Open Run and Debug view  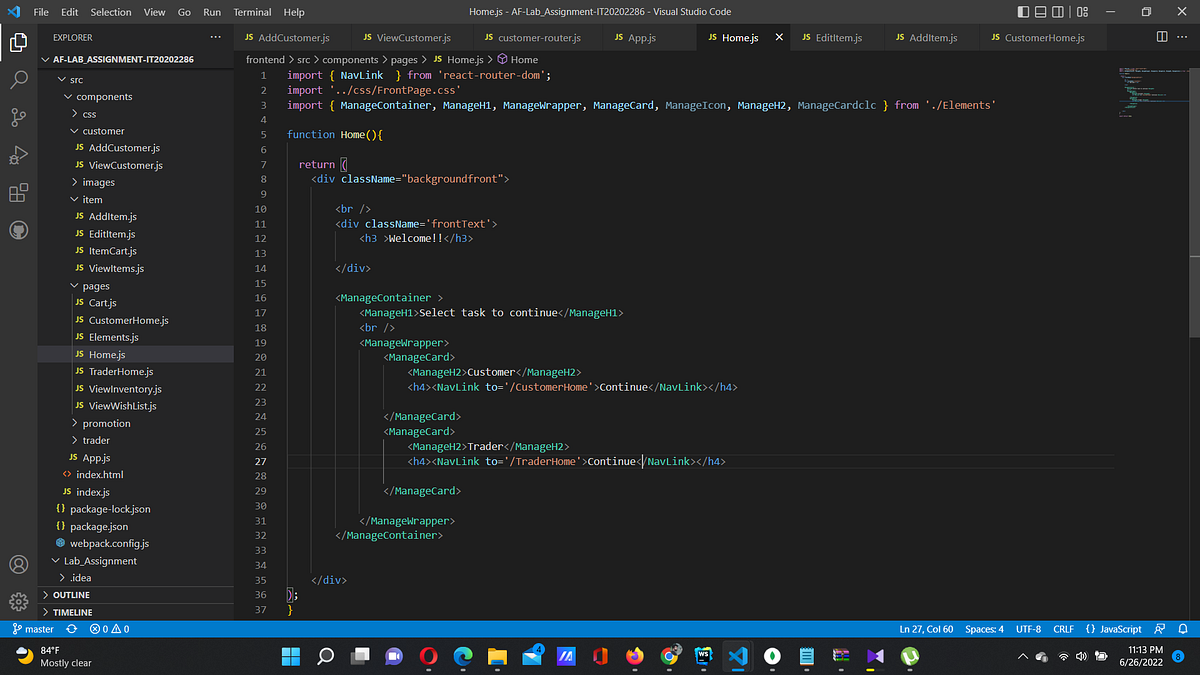tap(18, 155)
